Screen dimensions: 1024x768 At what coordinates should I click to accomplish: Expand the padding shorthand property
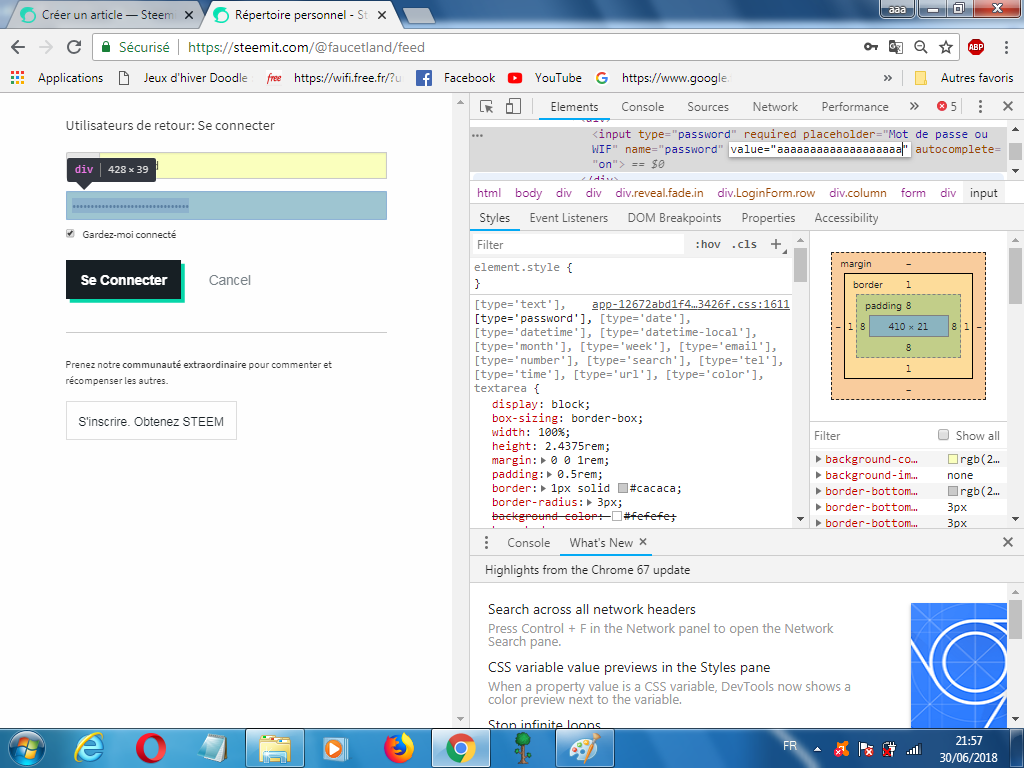coord(551,474)
